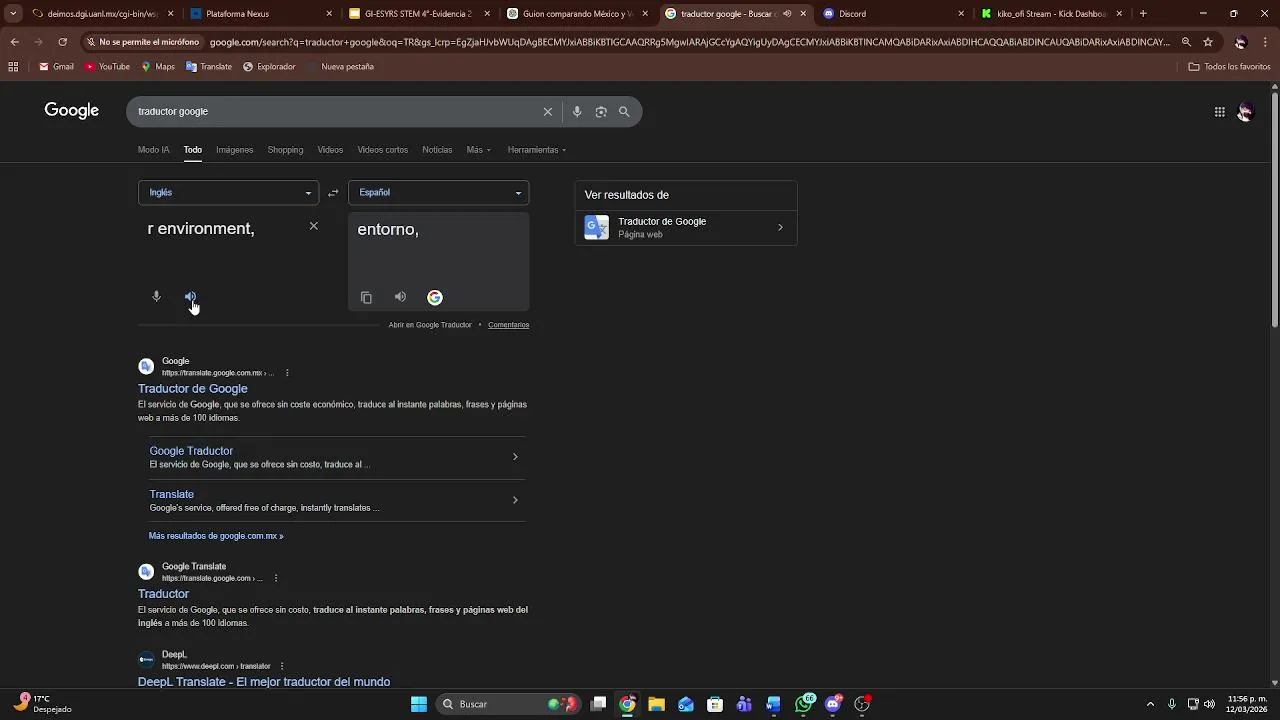Clear the Google search box
Screen dimensions: 1280x720
click(547, 112)
